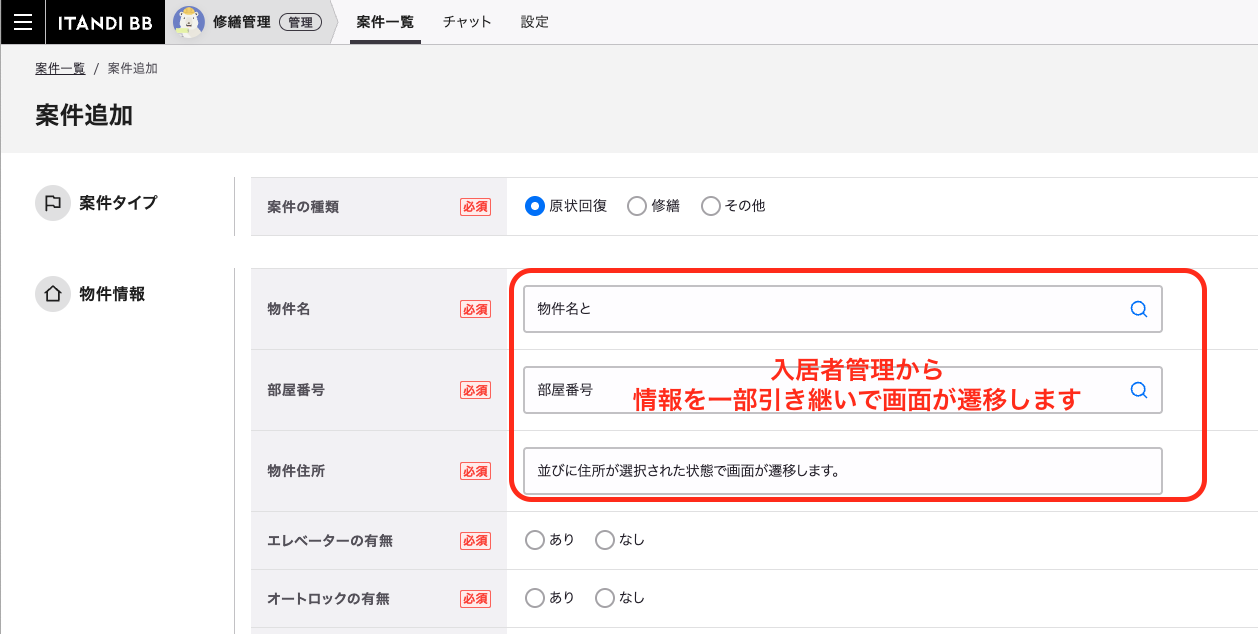Select the 原状回復 radio button
The image size is (1258, 634).
coord(534,206)
